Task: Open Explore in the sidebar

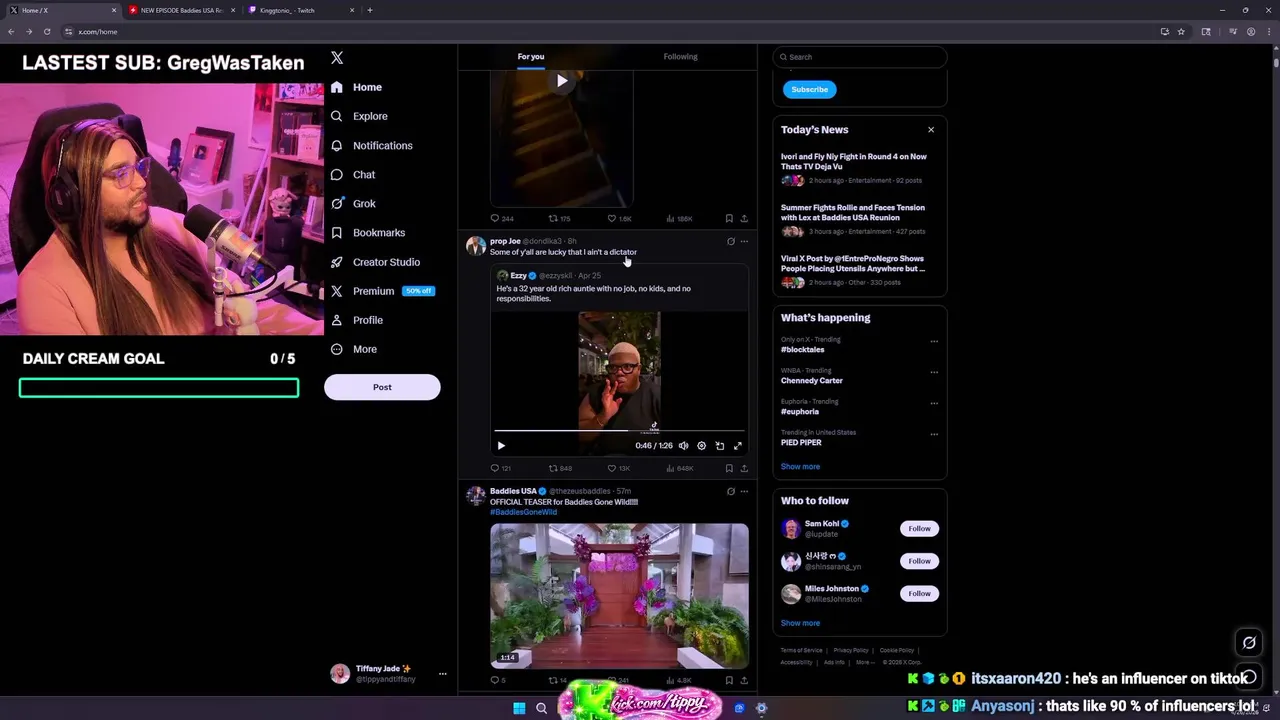Action: click(x=359, y=116)
